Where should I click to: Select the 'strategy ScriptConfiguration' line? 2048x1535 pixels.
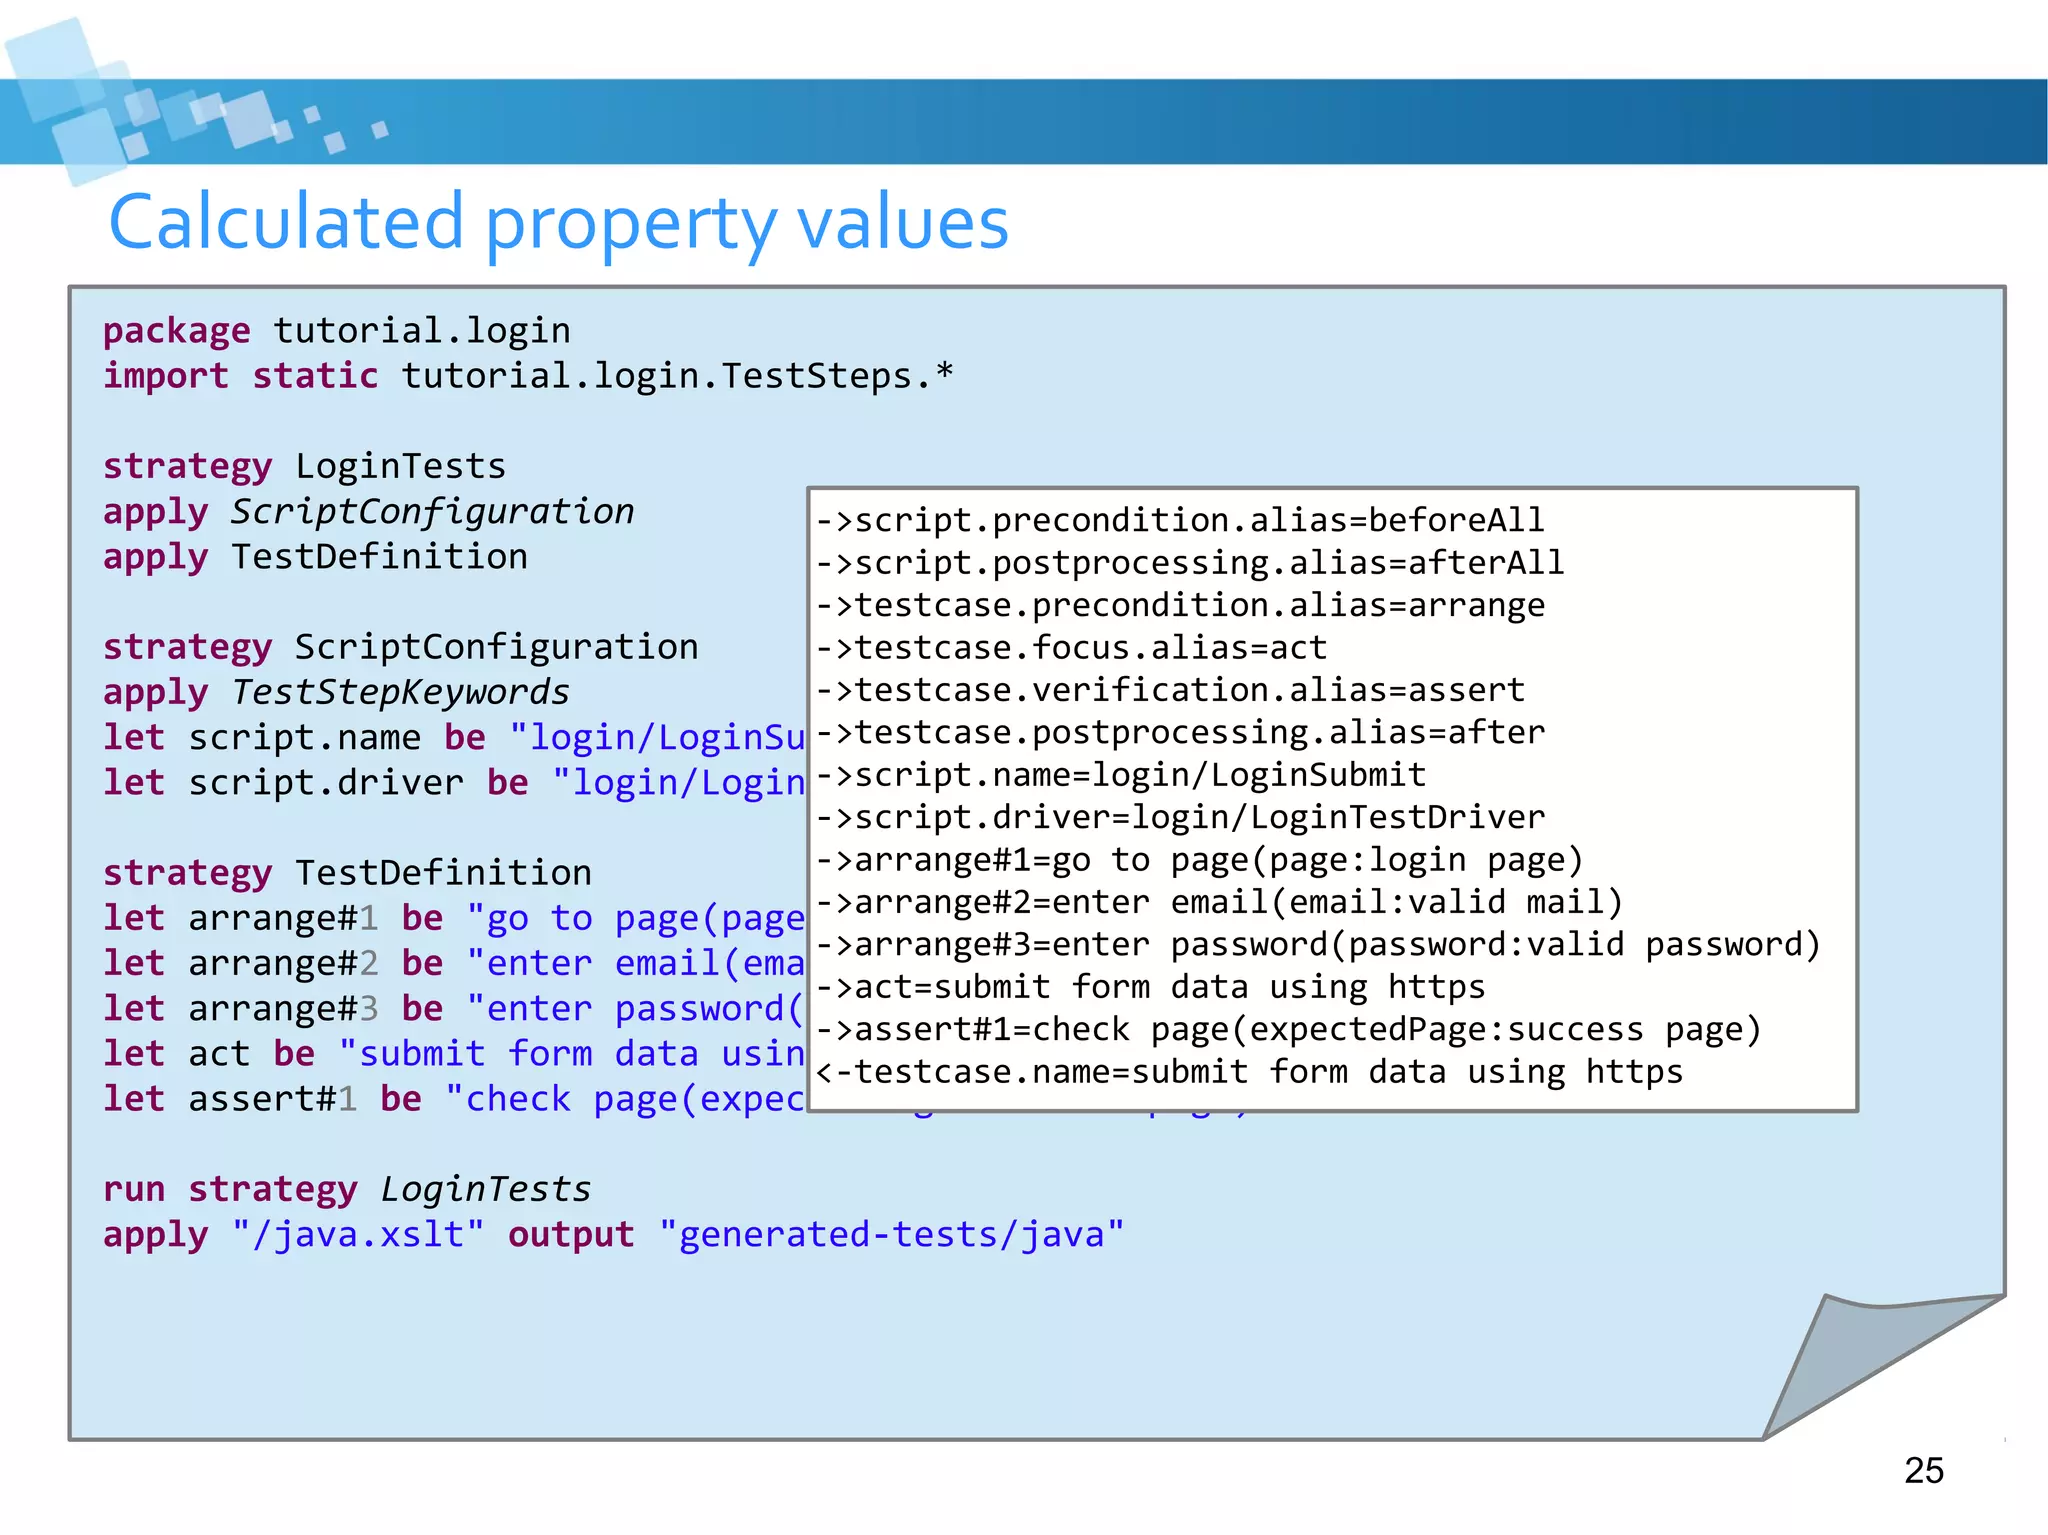click(401, 647)
